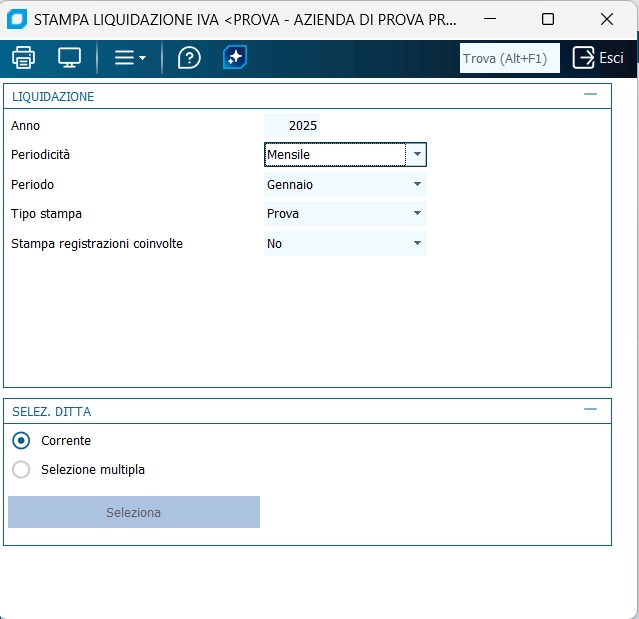Click the Trova search field
639x619 pixels.
coord(509,58)
